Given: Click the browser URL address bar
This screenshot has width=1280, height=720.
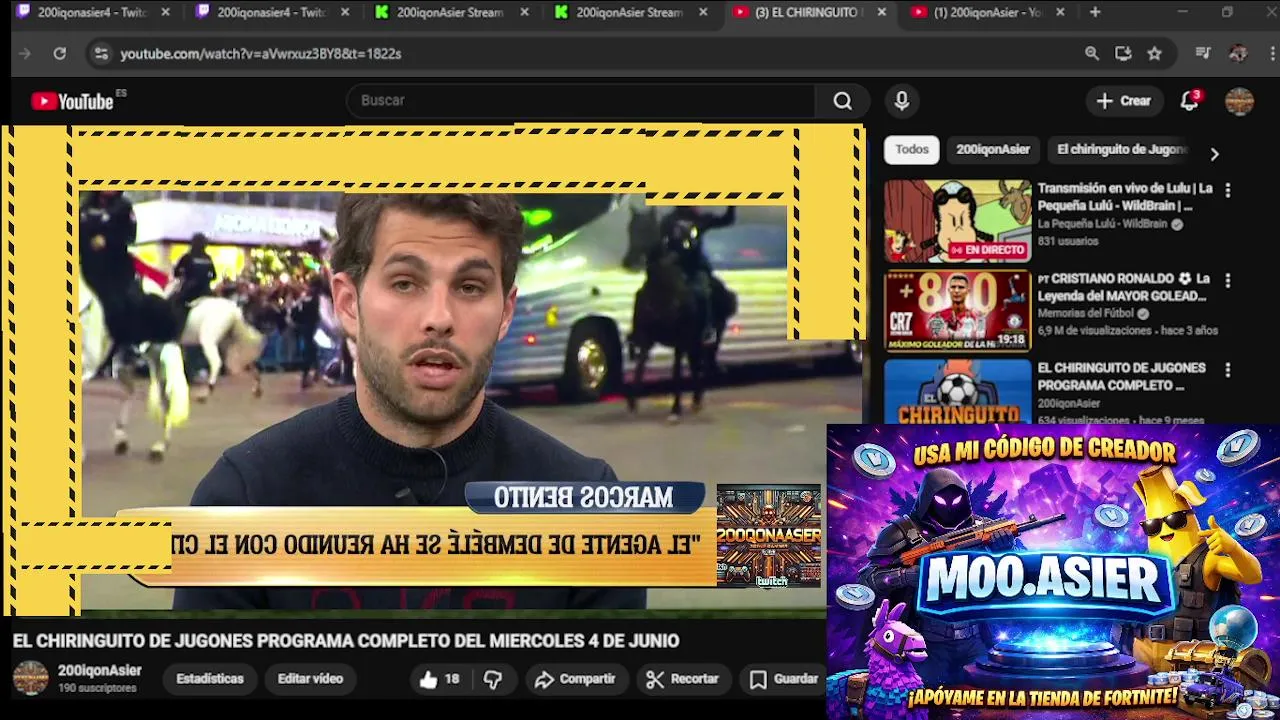Looking at the screenshot, I should point(590,54).
